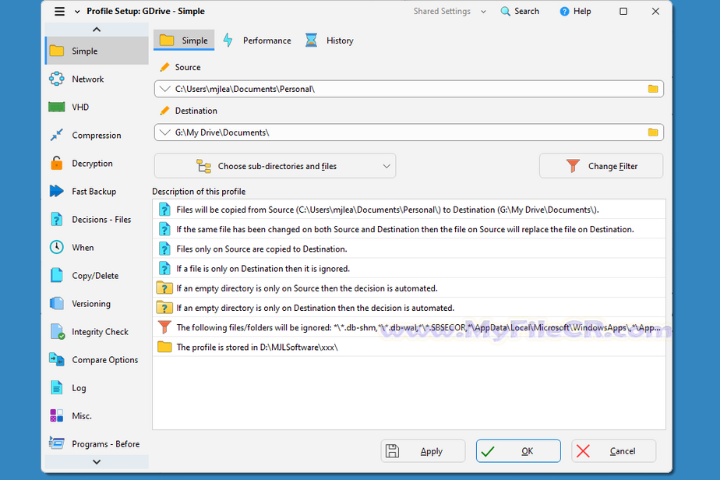Open the sub-directories button dropdown arrow

point(387,166)
